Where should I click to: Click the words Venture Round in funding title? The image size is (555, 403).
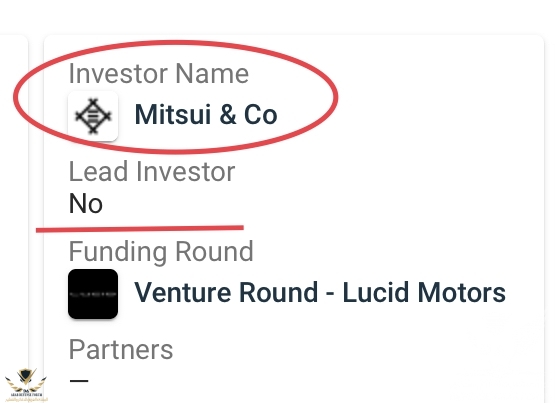click(226, 292)
